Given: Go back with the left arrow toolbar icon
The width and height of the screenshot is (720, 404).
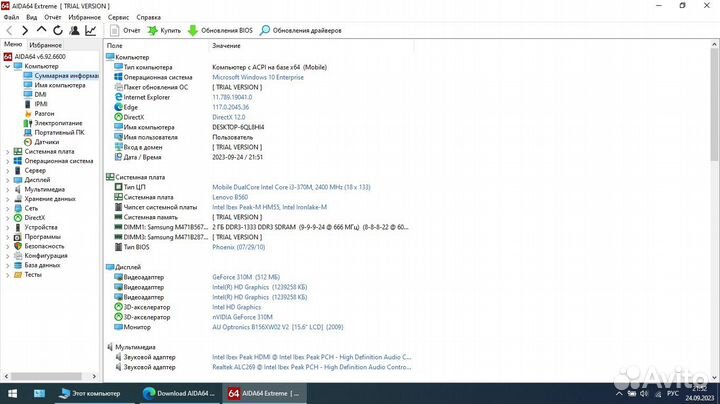Looking at the screenshot, I should tap(9, 31).
